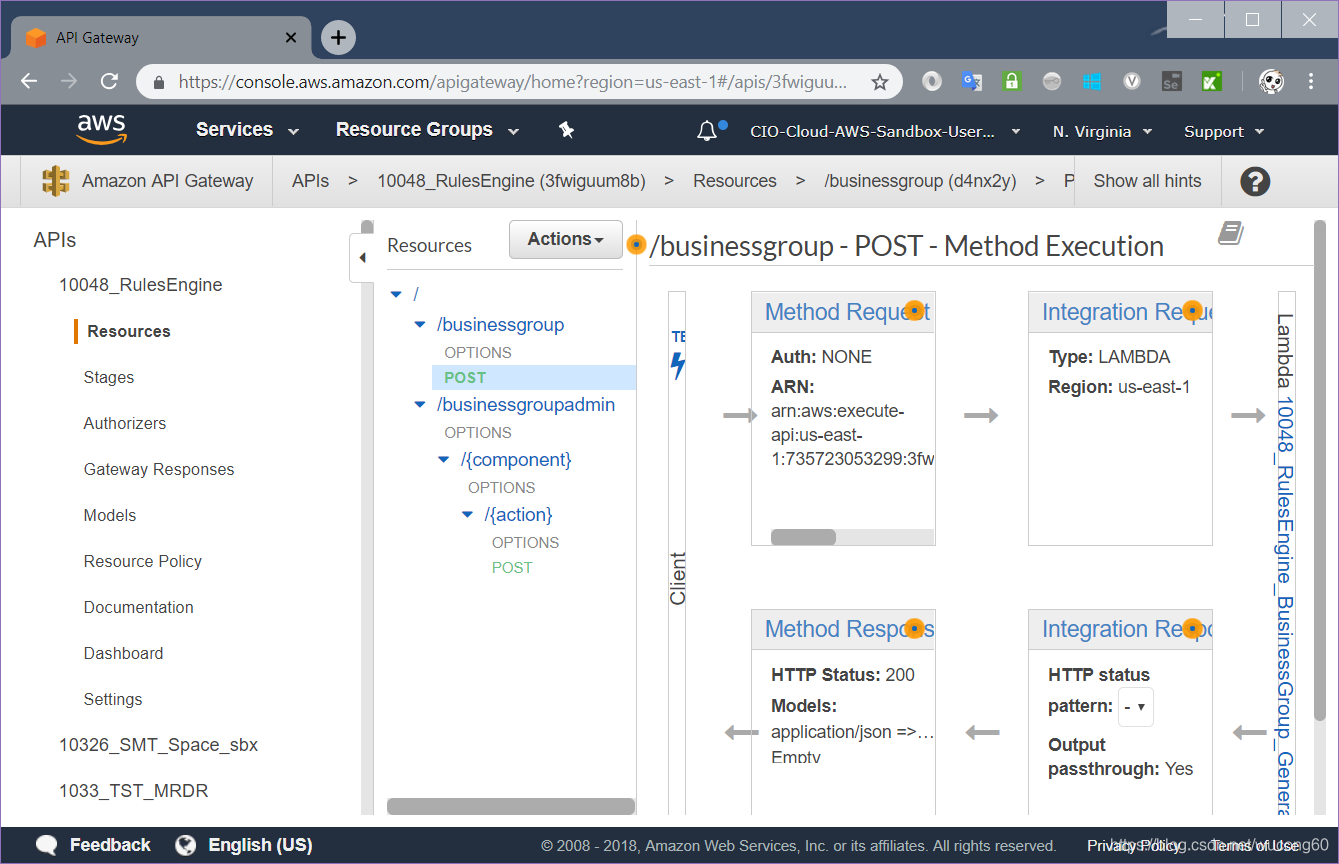The width and height of the screenshot is (1339, 864).
Task: Open Chrome three-dot menu
Action: coord(1311,82)
